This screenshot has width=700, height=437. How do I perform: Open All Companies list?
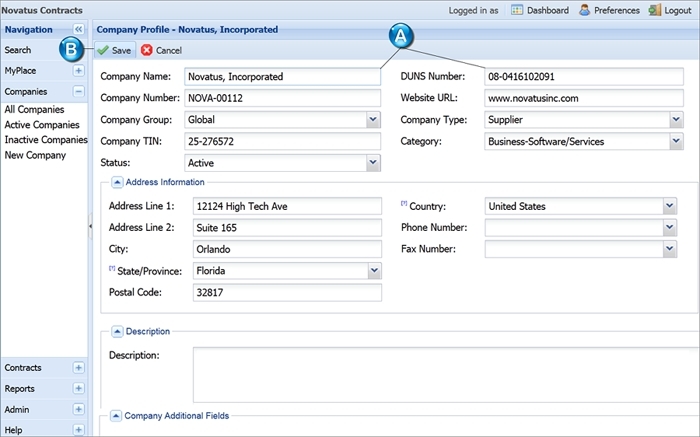(34, 109)
